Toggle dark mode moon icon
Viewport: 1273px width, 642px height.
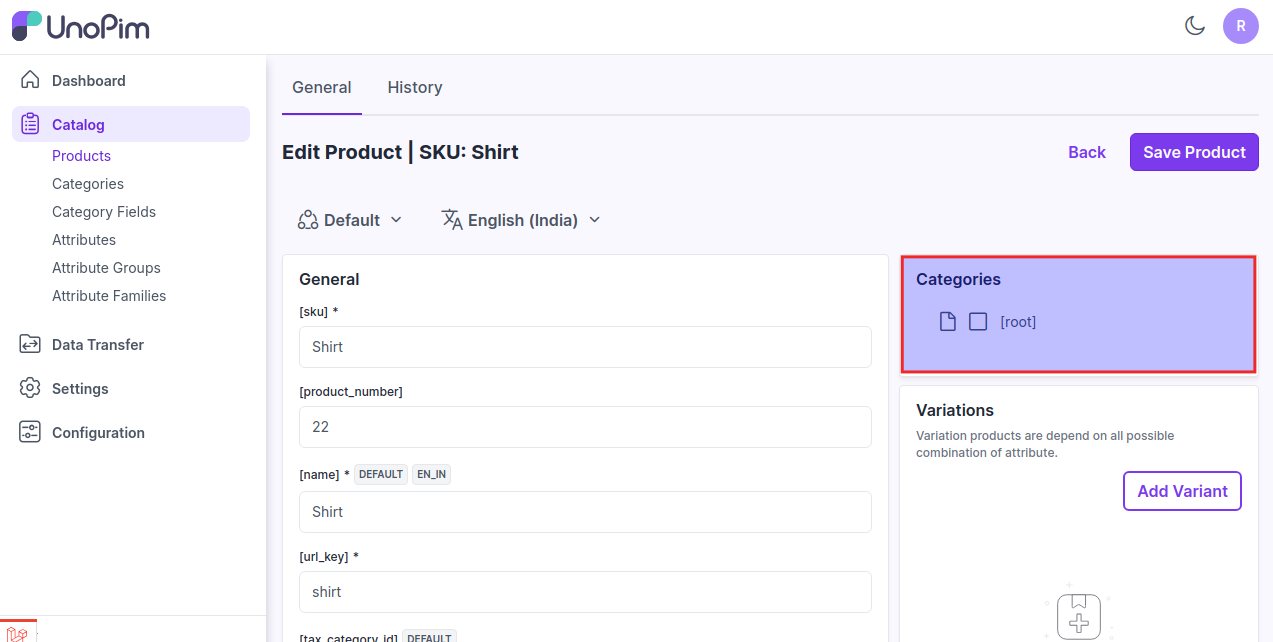coord(1195,26)
